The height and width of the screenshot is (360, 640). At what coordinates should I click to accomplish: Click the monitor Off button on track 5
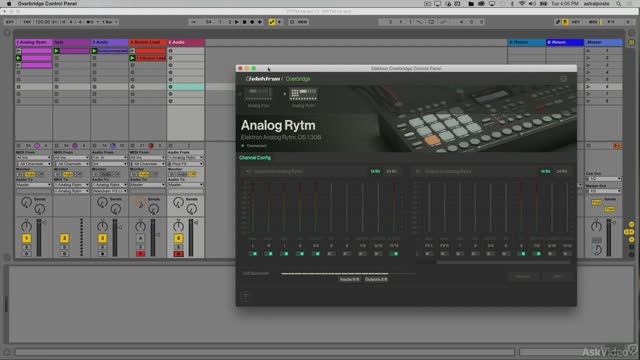(x=192, y=174)
